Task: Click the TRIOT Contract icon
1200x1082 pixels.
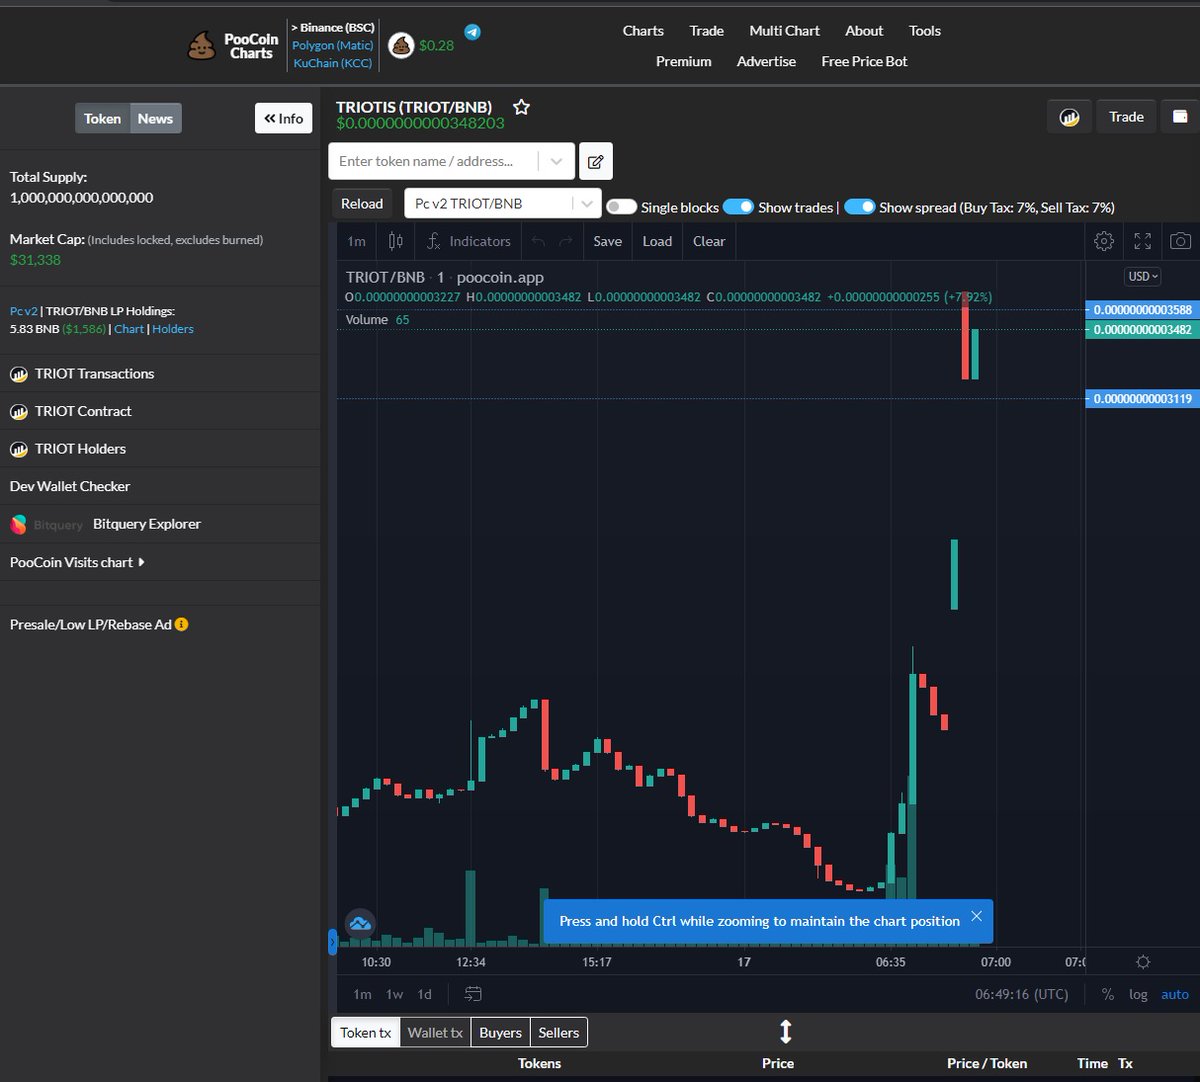Action: (18, 412)
